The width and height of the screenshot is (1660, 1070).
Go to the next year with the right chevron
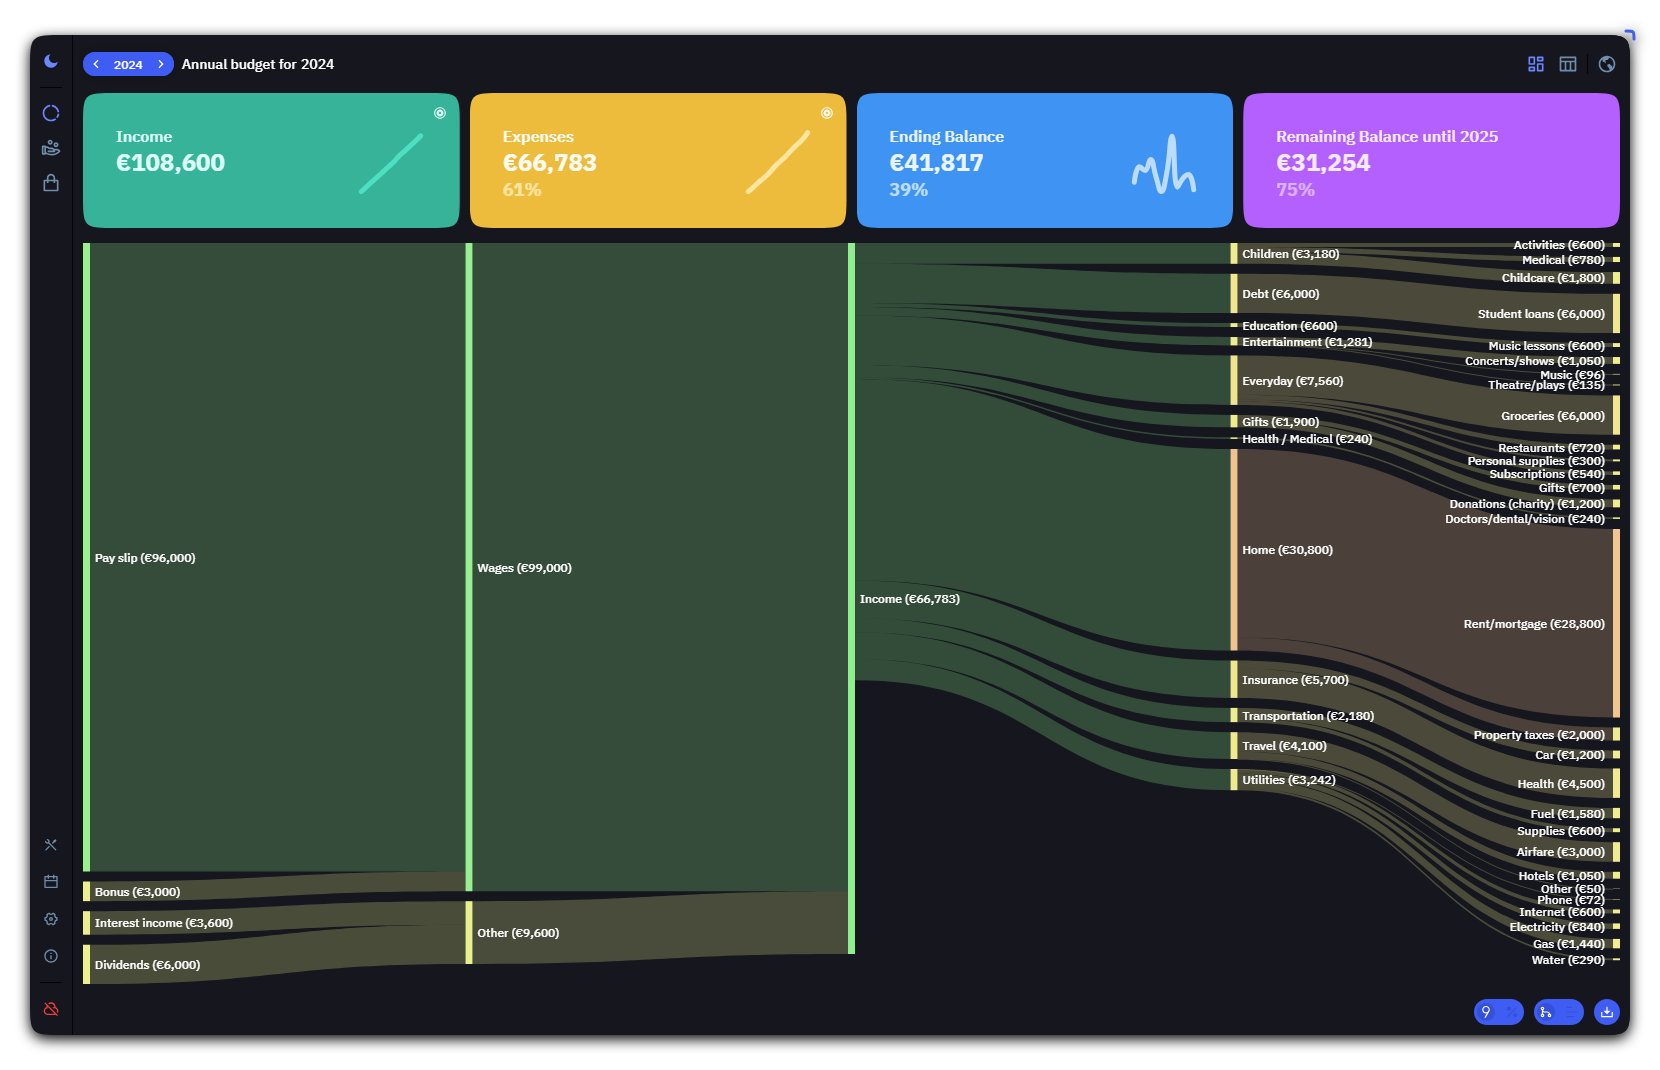[x=161, y=64]
